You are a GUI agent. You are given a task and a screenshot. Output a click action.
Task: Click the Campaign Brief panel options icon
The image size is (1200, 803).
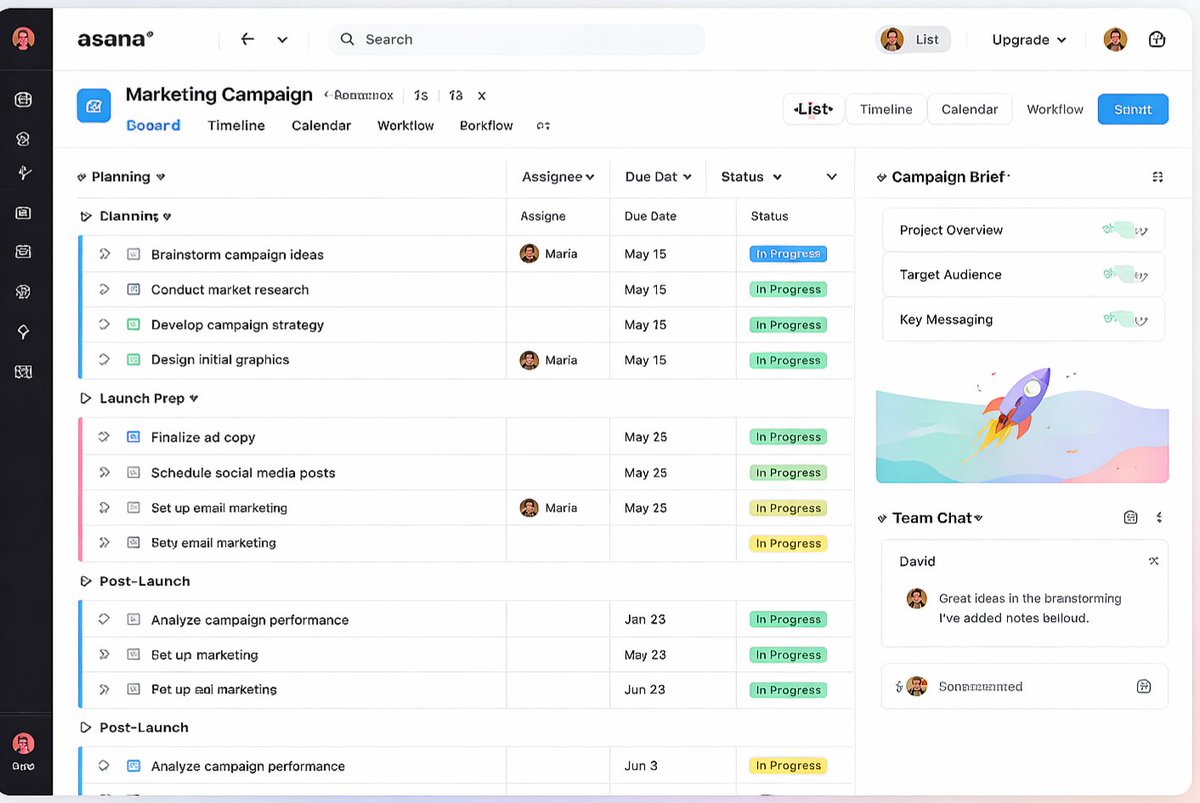(x=1157, y=177)
